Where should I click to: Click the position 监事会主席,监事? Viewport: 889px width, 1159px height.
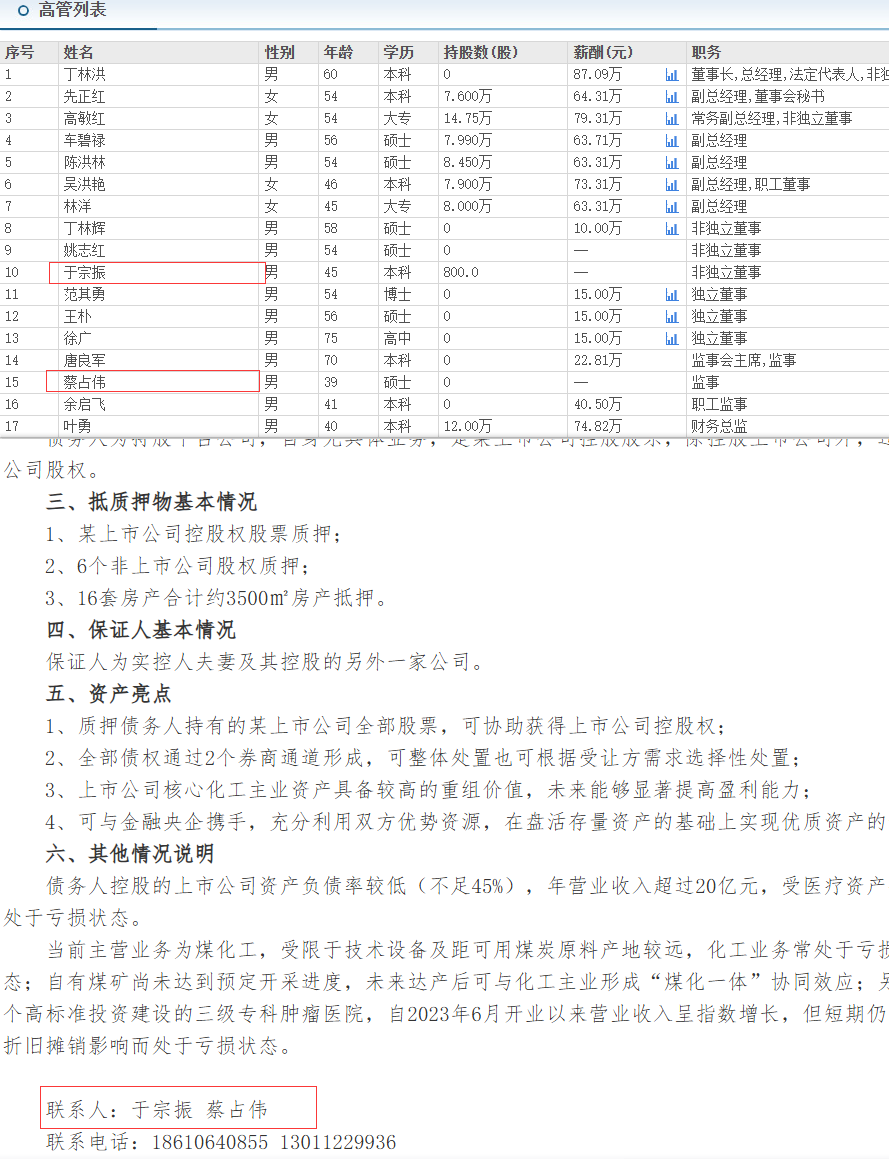coord(744,361)
